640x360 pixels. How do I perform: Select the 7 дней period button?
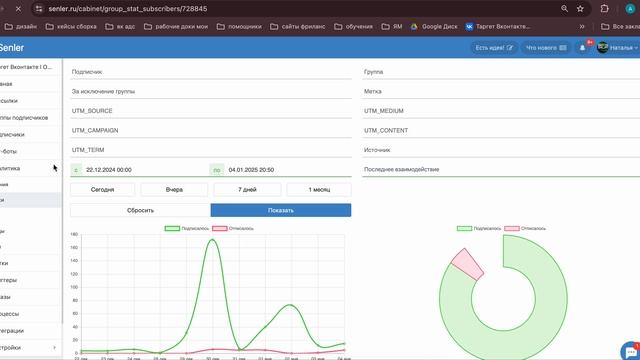(247, 190)
